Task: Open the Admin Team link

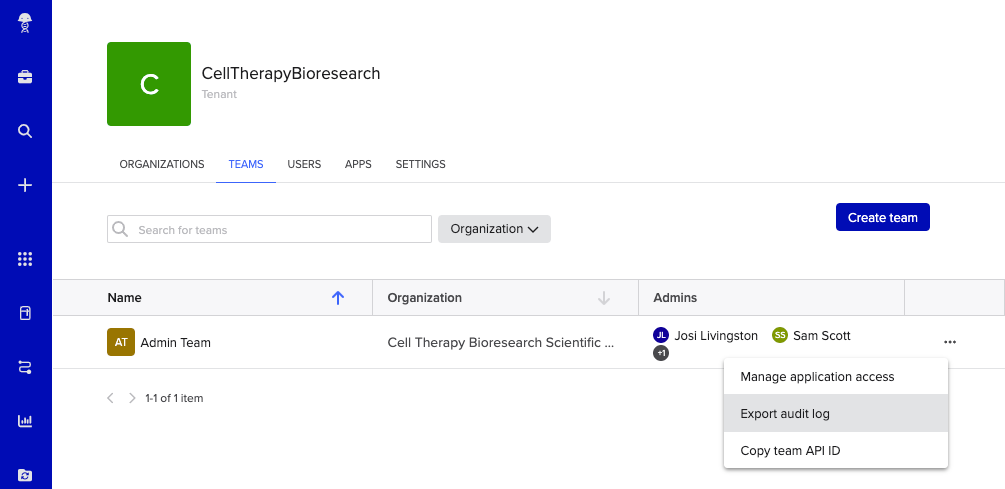Action: 175,342
